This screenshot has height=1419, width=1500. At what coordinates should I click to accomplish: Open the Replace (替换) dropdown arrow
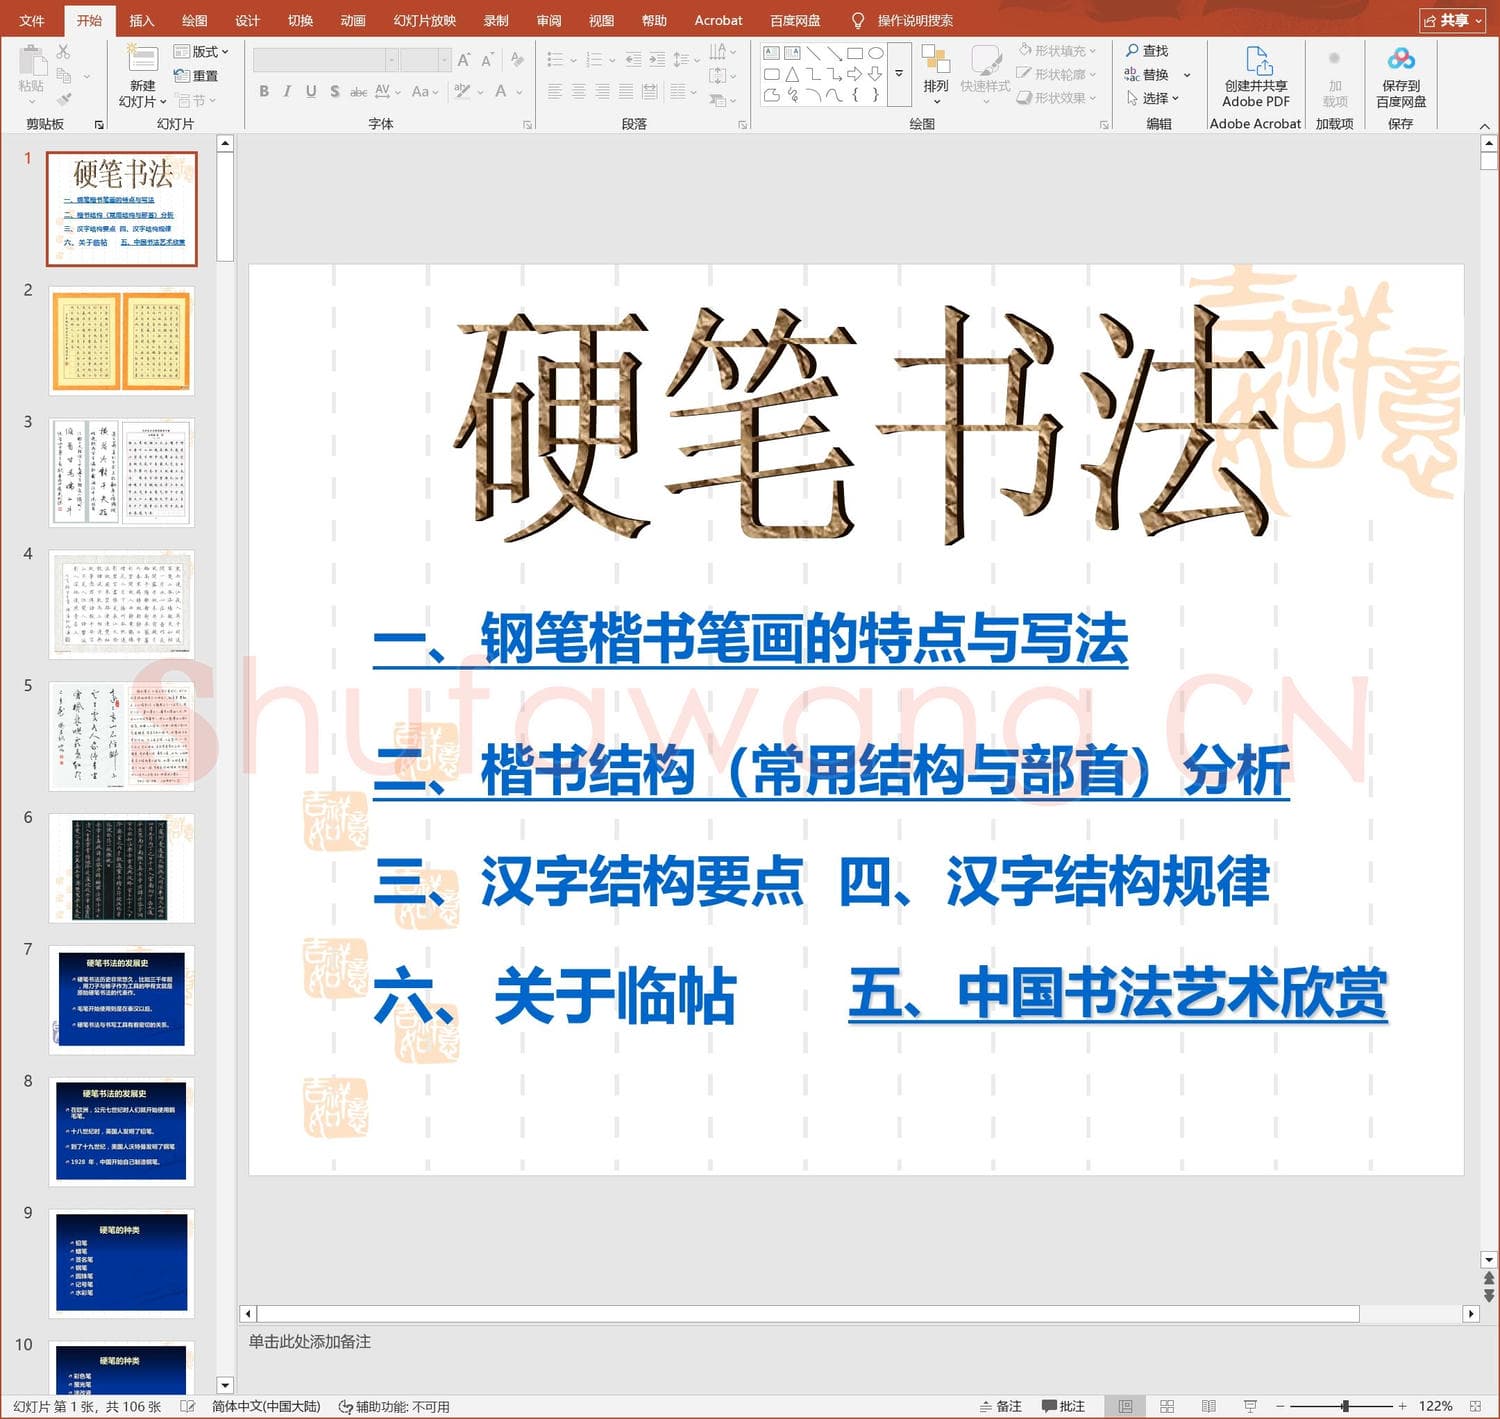[x=1187, y=75]
